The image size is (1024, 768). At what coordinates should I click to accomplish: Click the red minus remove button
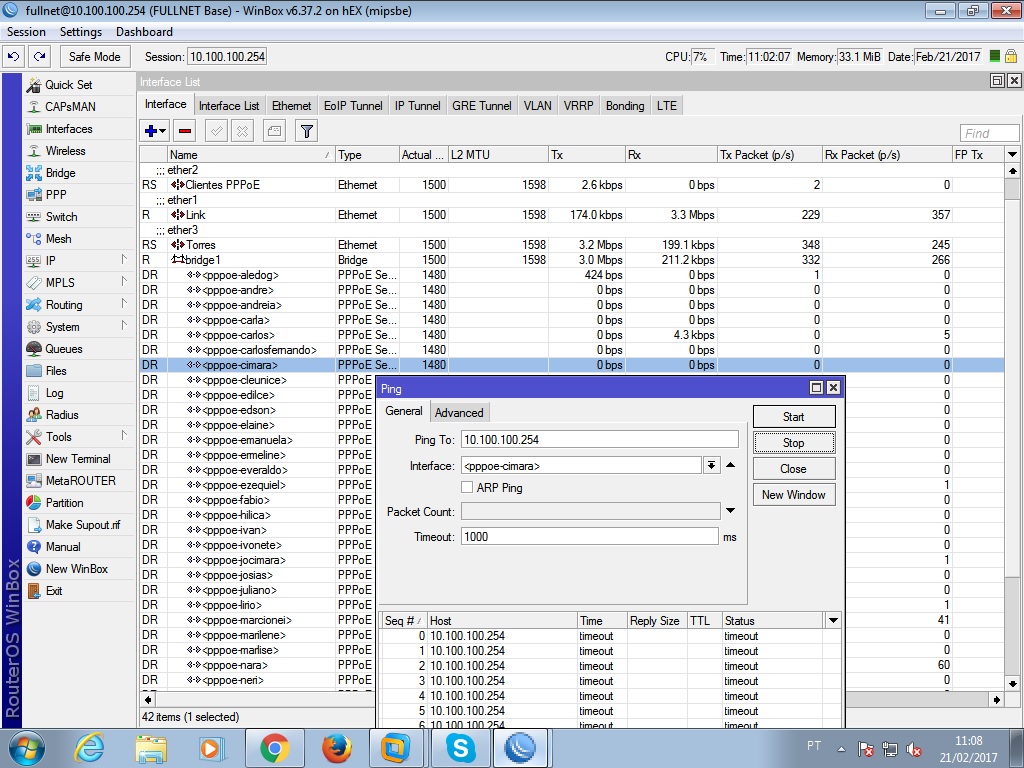pos(184,131)
